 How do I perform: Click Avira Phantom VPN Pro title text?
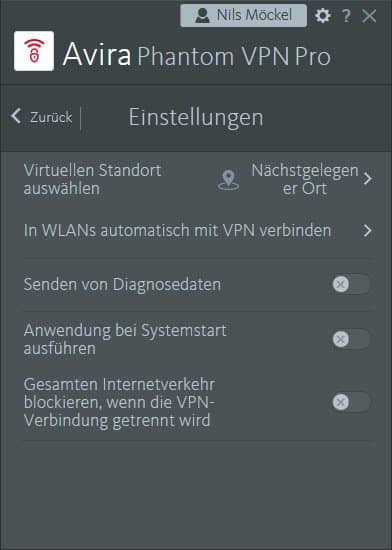click(x=197, y=54)
